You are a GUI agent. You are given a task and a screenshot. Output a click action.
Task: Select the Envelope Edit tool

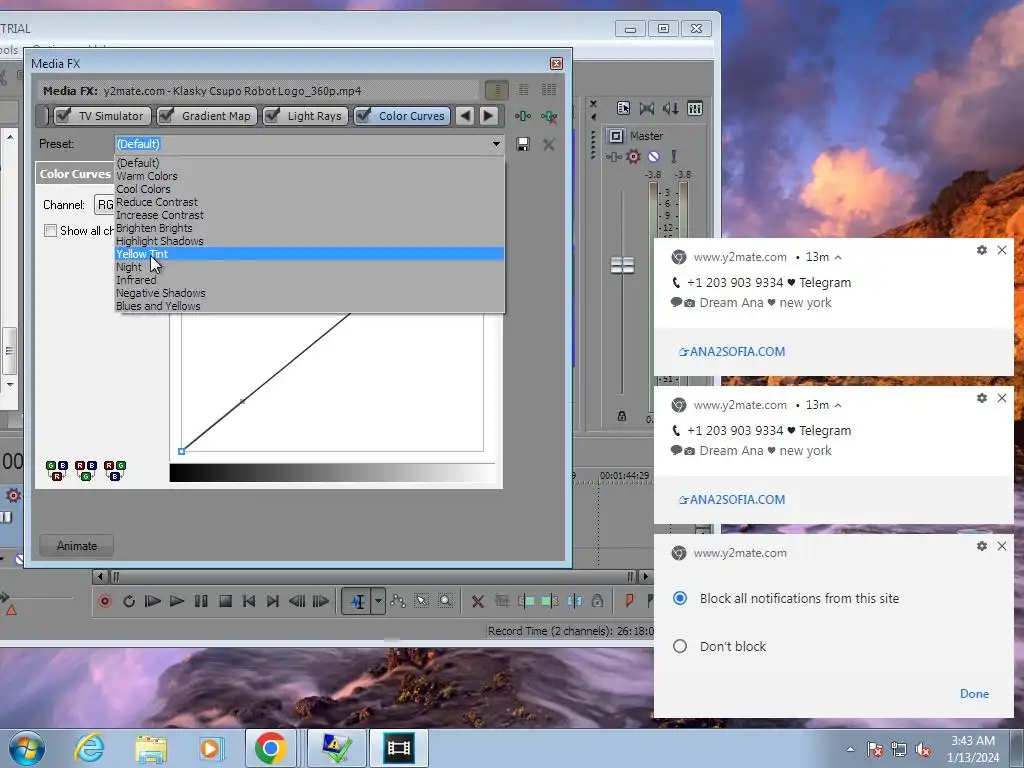(x=398, y=601)
